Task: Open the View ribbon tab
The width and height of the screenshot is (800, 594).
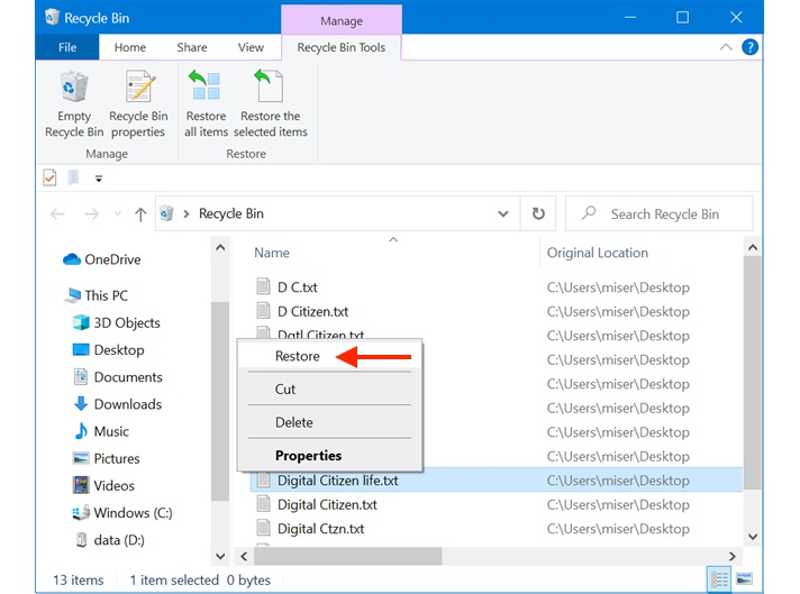Action: pos(250,47)
